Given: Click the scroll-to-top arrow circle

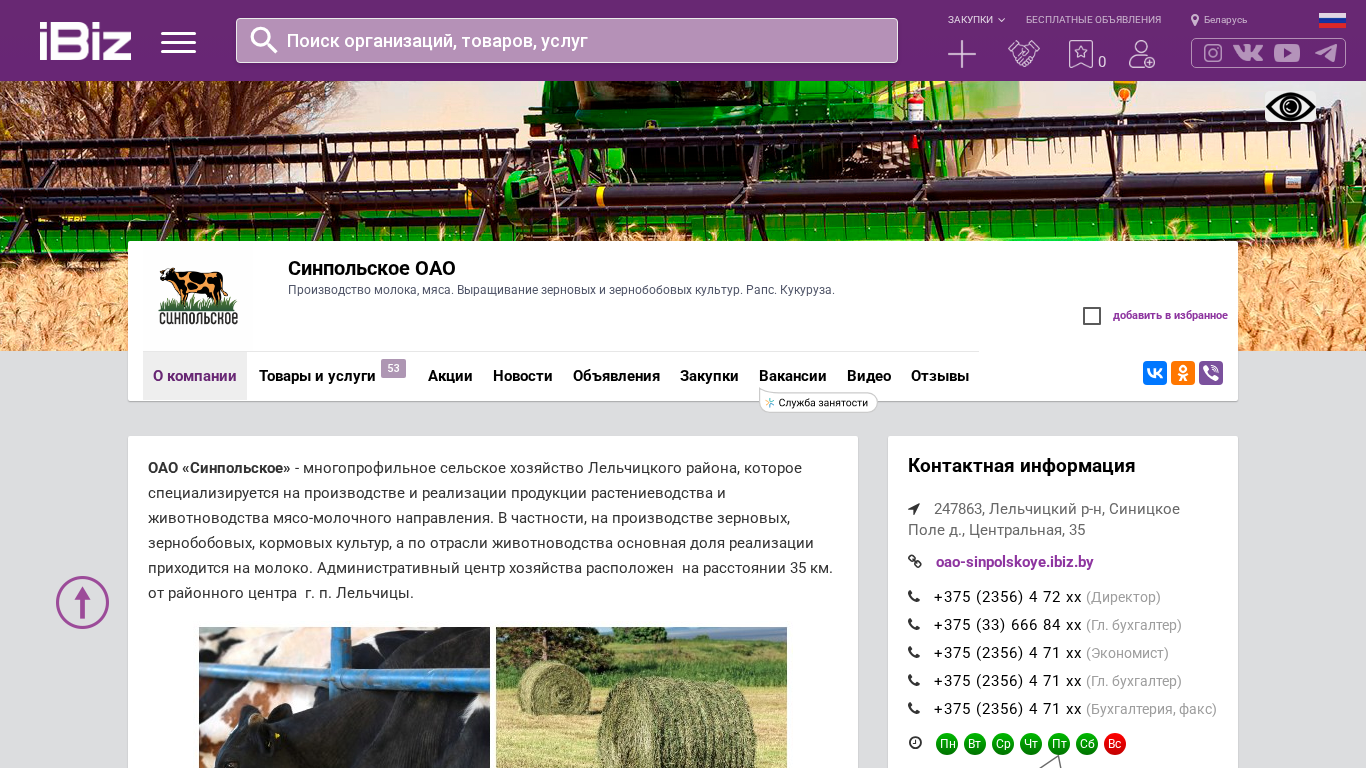Looking at the screenshot, I should pos(82,602).
